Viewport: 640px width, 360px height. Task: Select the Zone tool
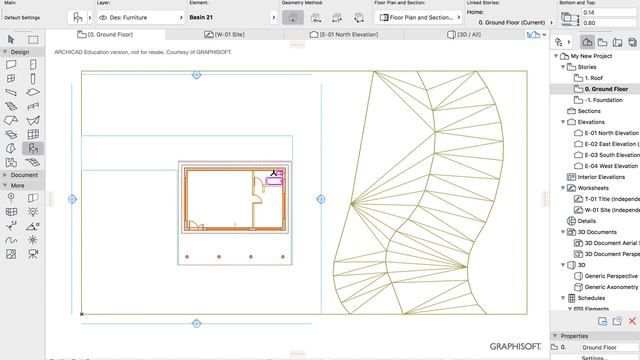pos(11,162)
